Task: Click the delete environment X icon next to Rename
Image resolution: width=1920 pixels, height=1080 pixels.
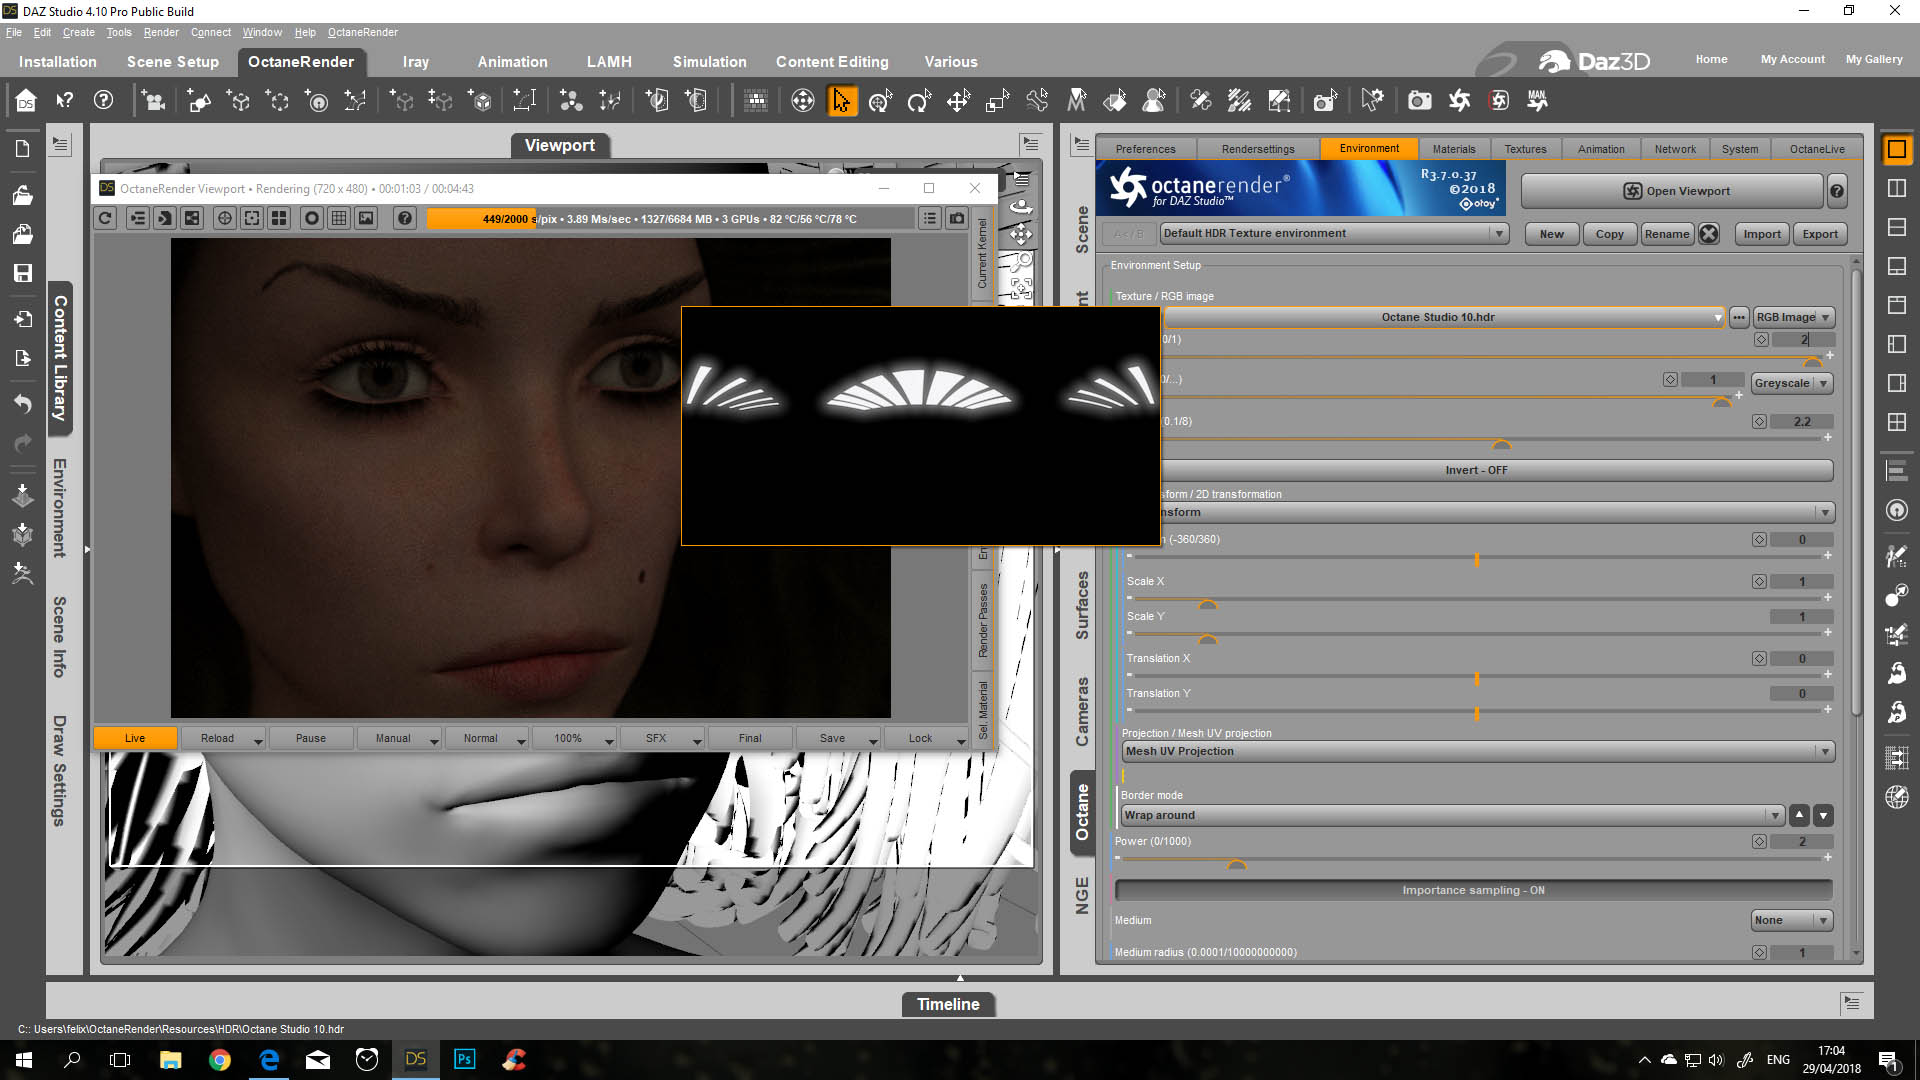Action: (1709, 234)
